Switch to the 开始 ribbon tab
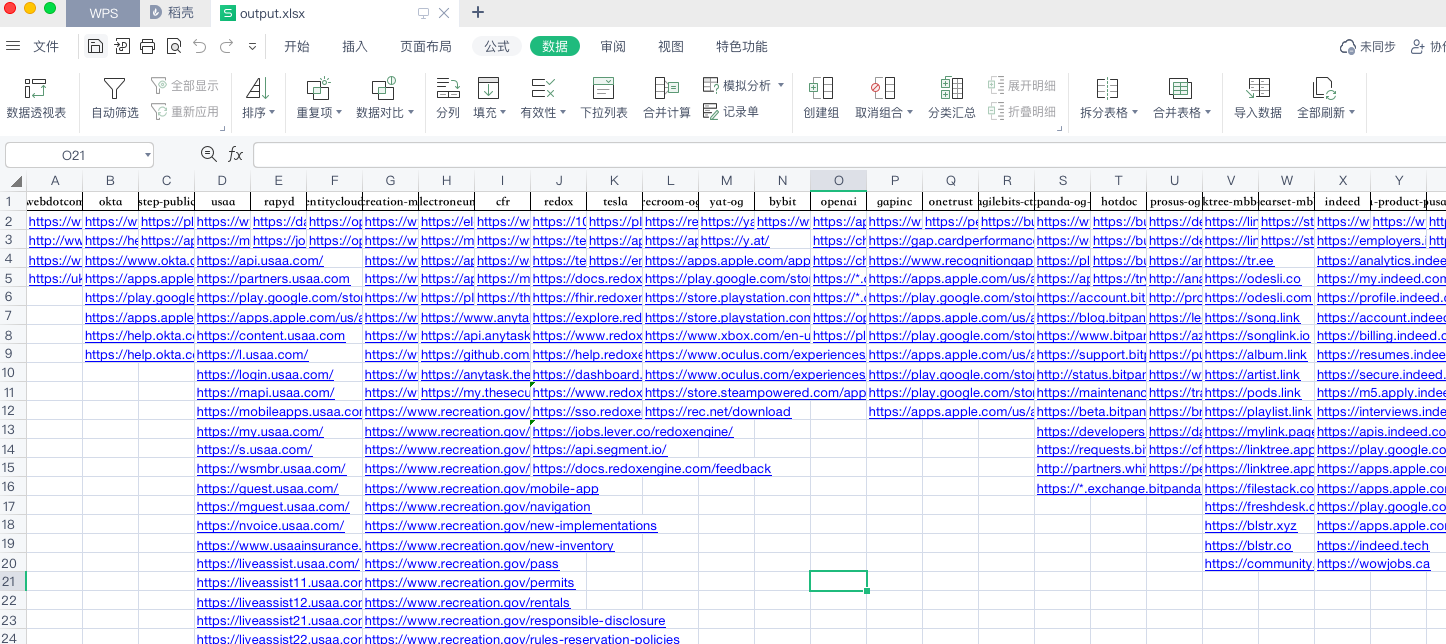The height and width of the screenshot is (644, 1446). (296, 46)
